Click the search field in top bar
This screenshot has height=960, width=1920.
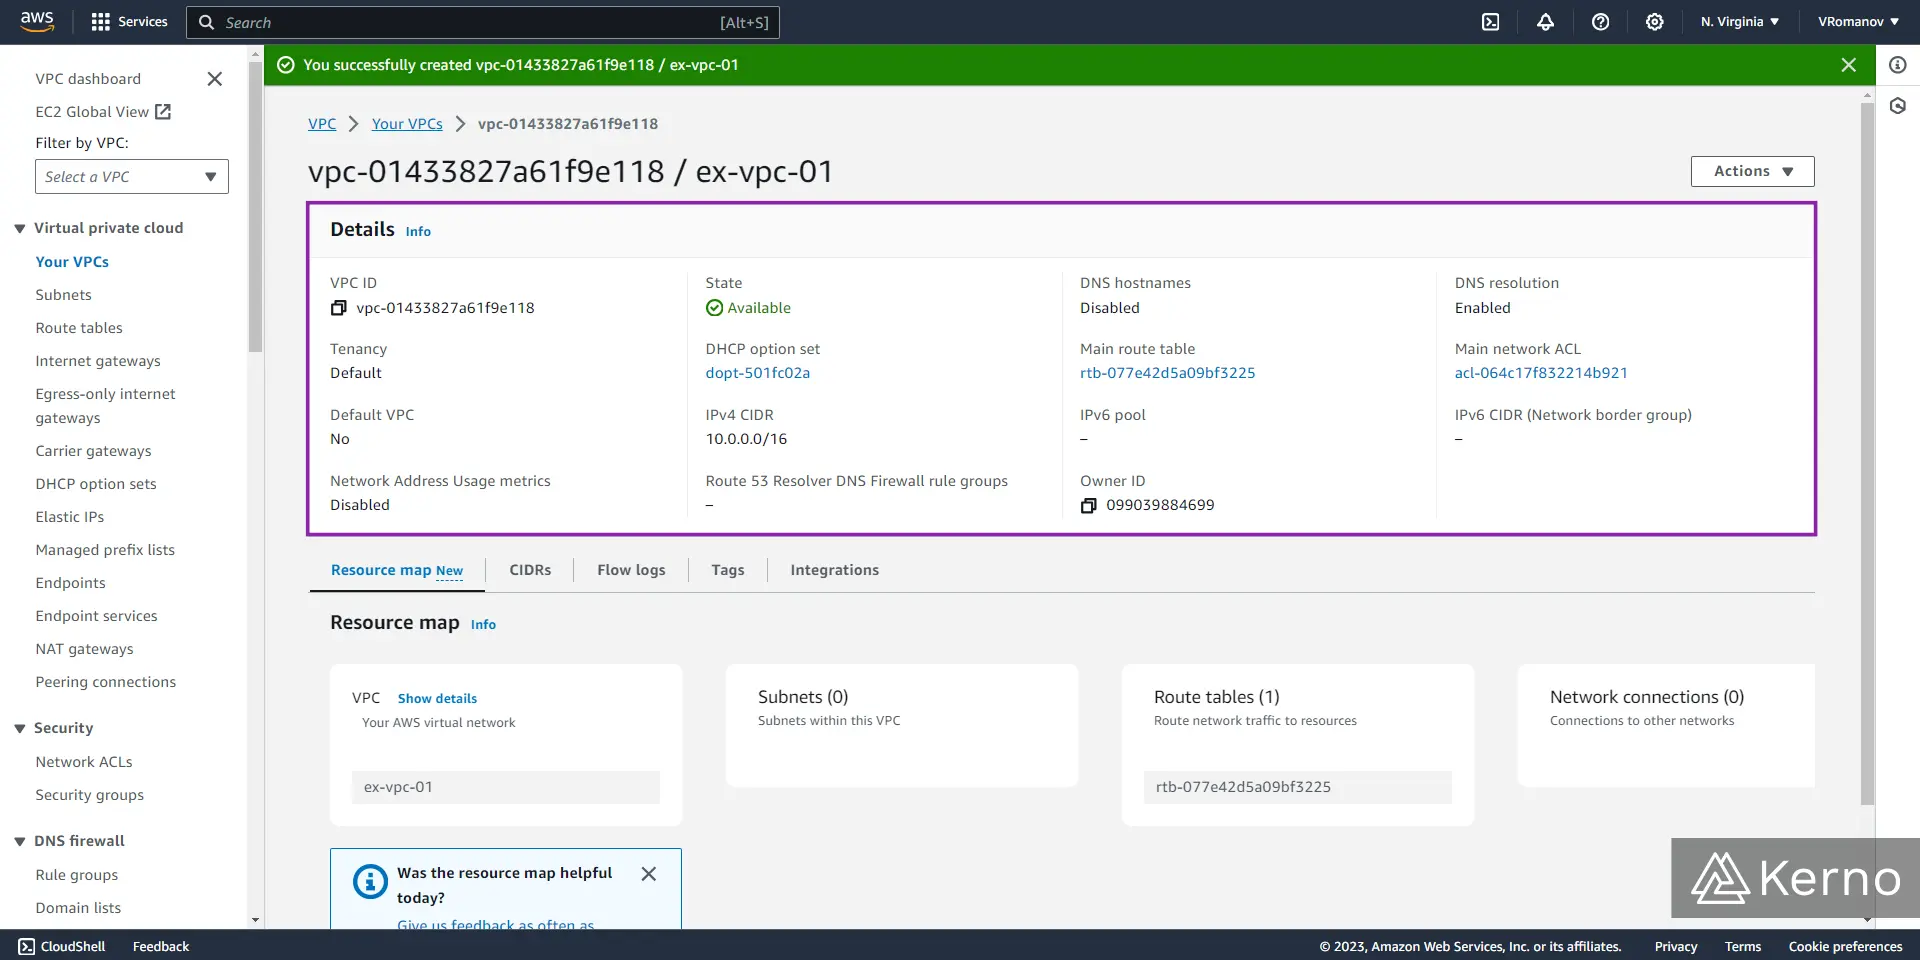tap(483, 22)
